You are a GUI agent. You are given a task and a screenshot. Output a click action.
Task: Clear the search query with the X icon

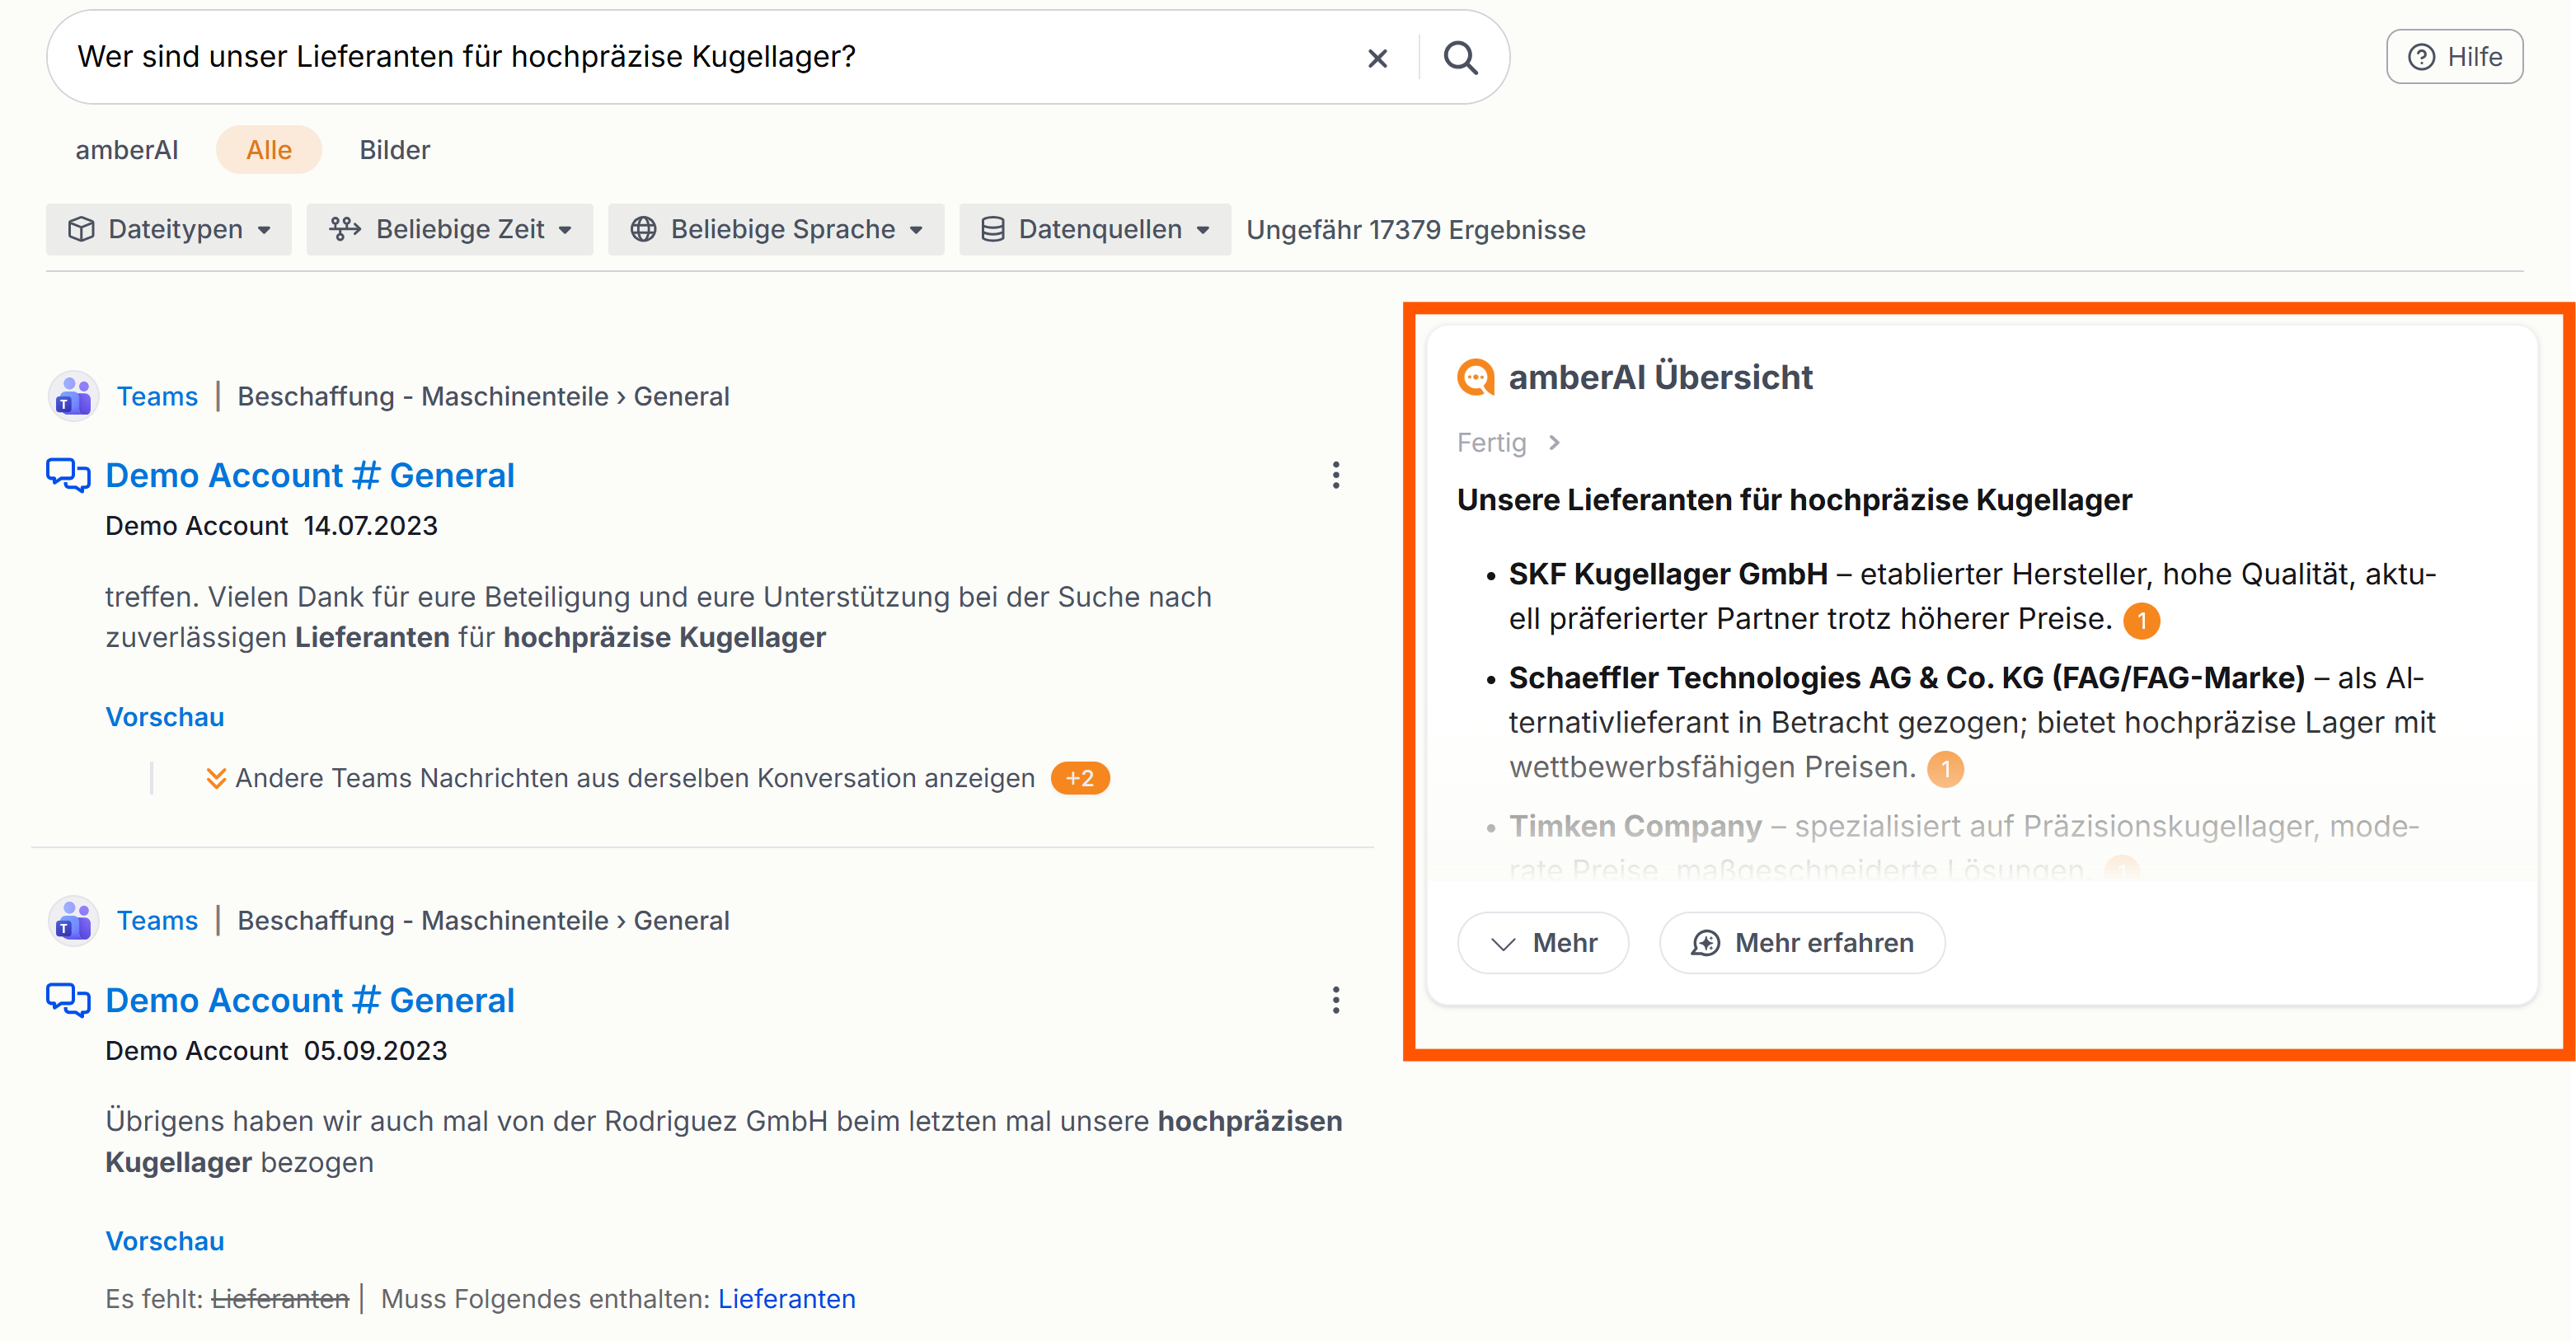(1377, 58)
